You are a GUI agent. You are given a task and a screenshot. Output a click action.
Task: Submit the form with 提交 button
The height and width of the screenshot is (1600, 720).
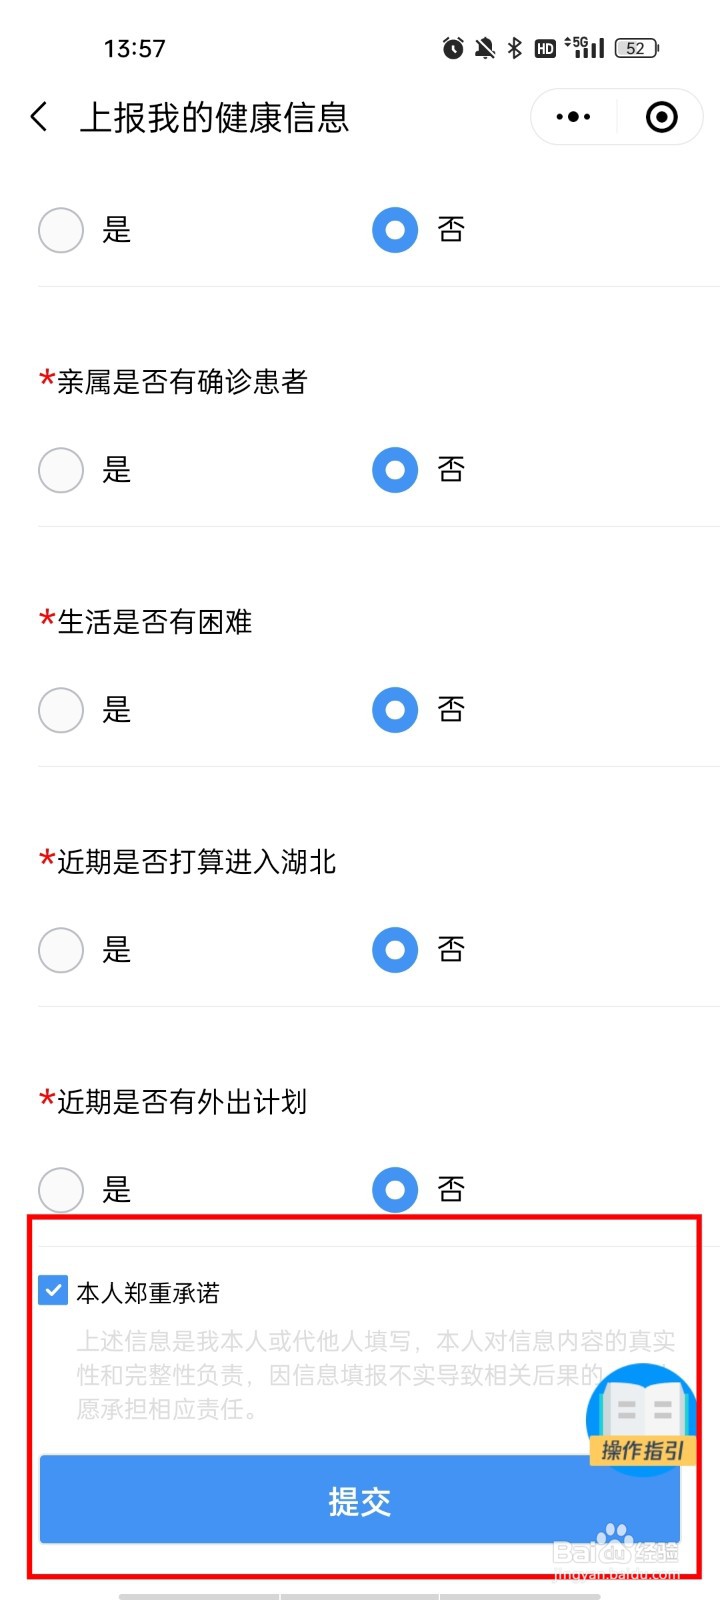360,1500
